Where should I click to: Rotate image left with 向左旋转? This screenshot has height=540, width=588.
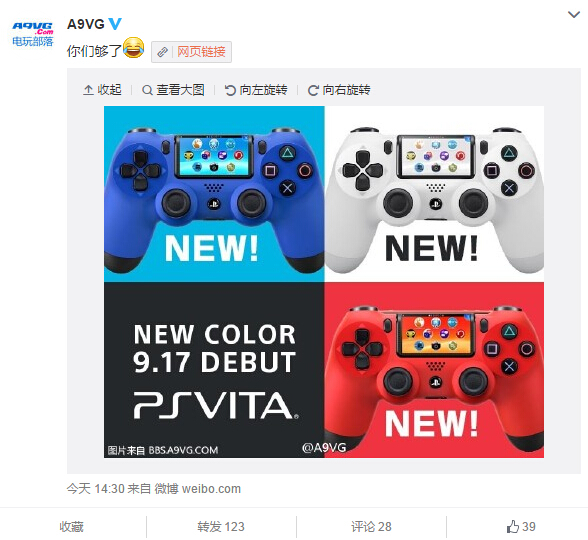click(256, 90)
